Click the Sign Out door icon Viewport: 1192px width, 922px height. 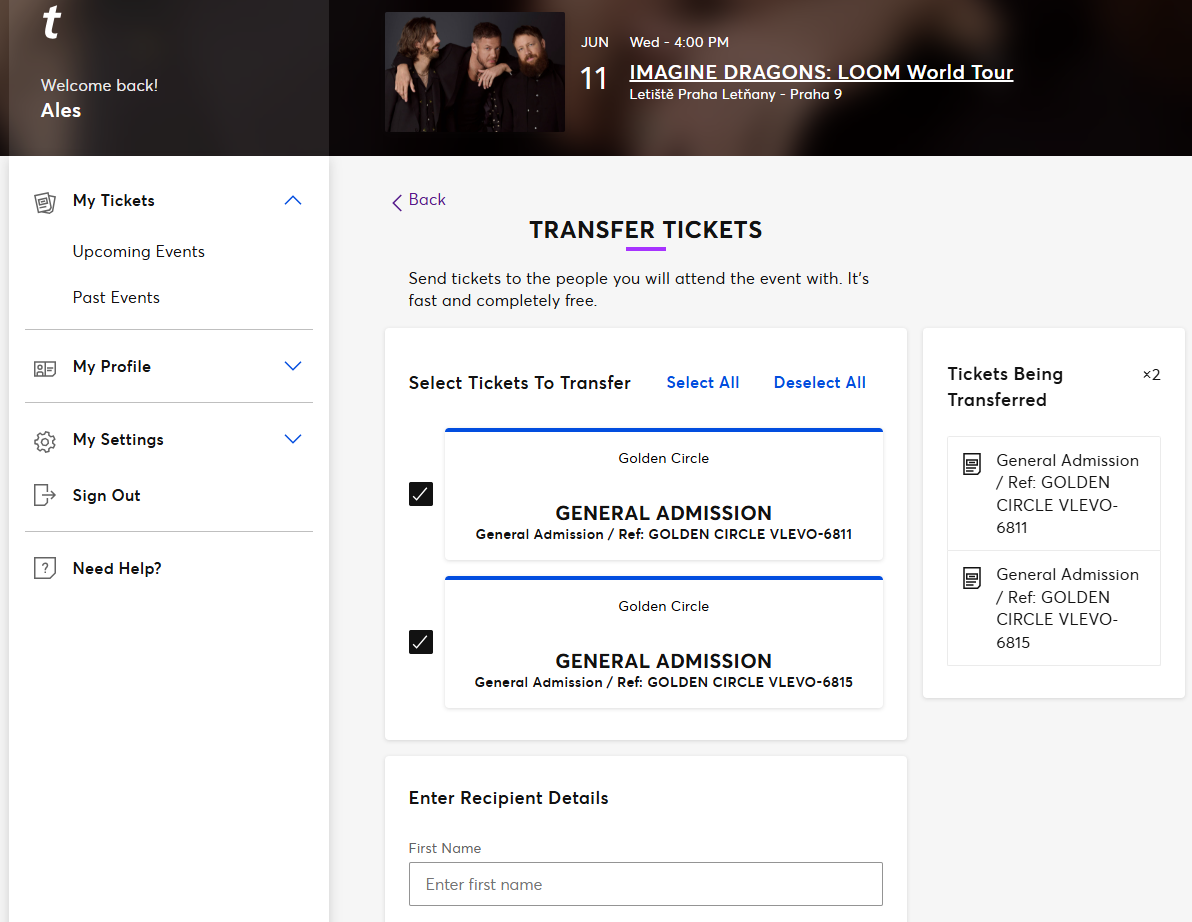click(x=45, y=496)
